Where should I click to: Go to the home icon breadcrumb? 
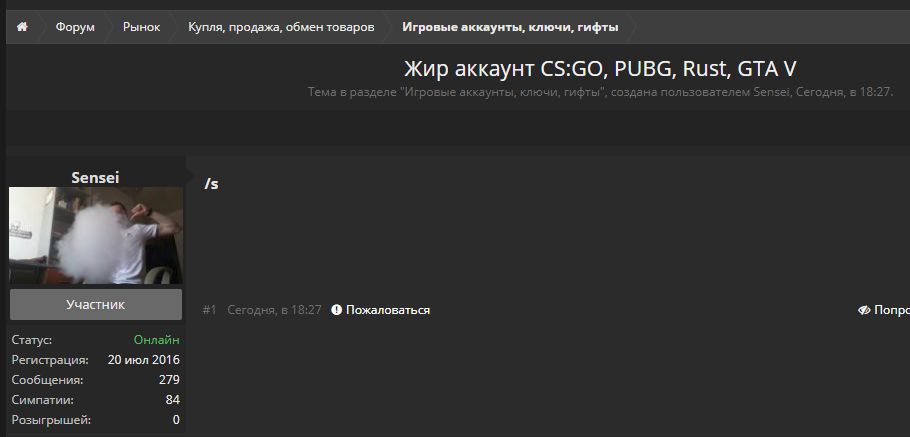[x=22, y=27]
